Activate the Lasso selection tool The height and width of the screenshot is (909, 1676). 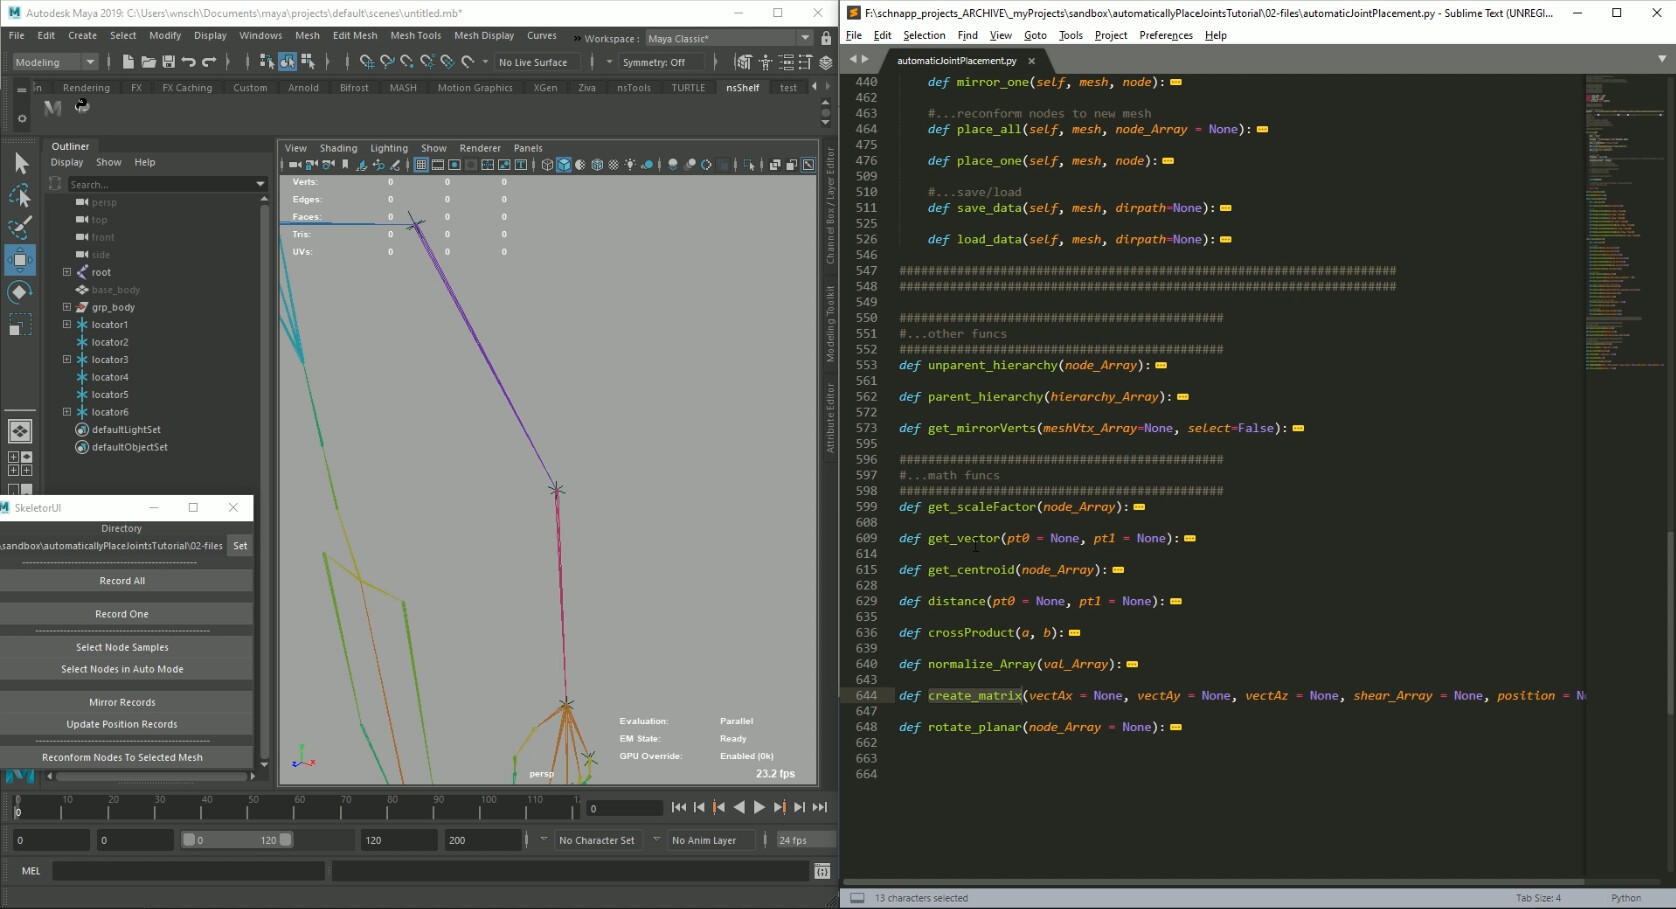pos(20,195)
